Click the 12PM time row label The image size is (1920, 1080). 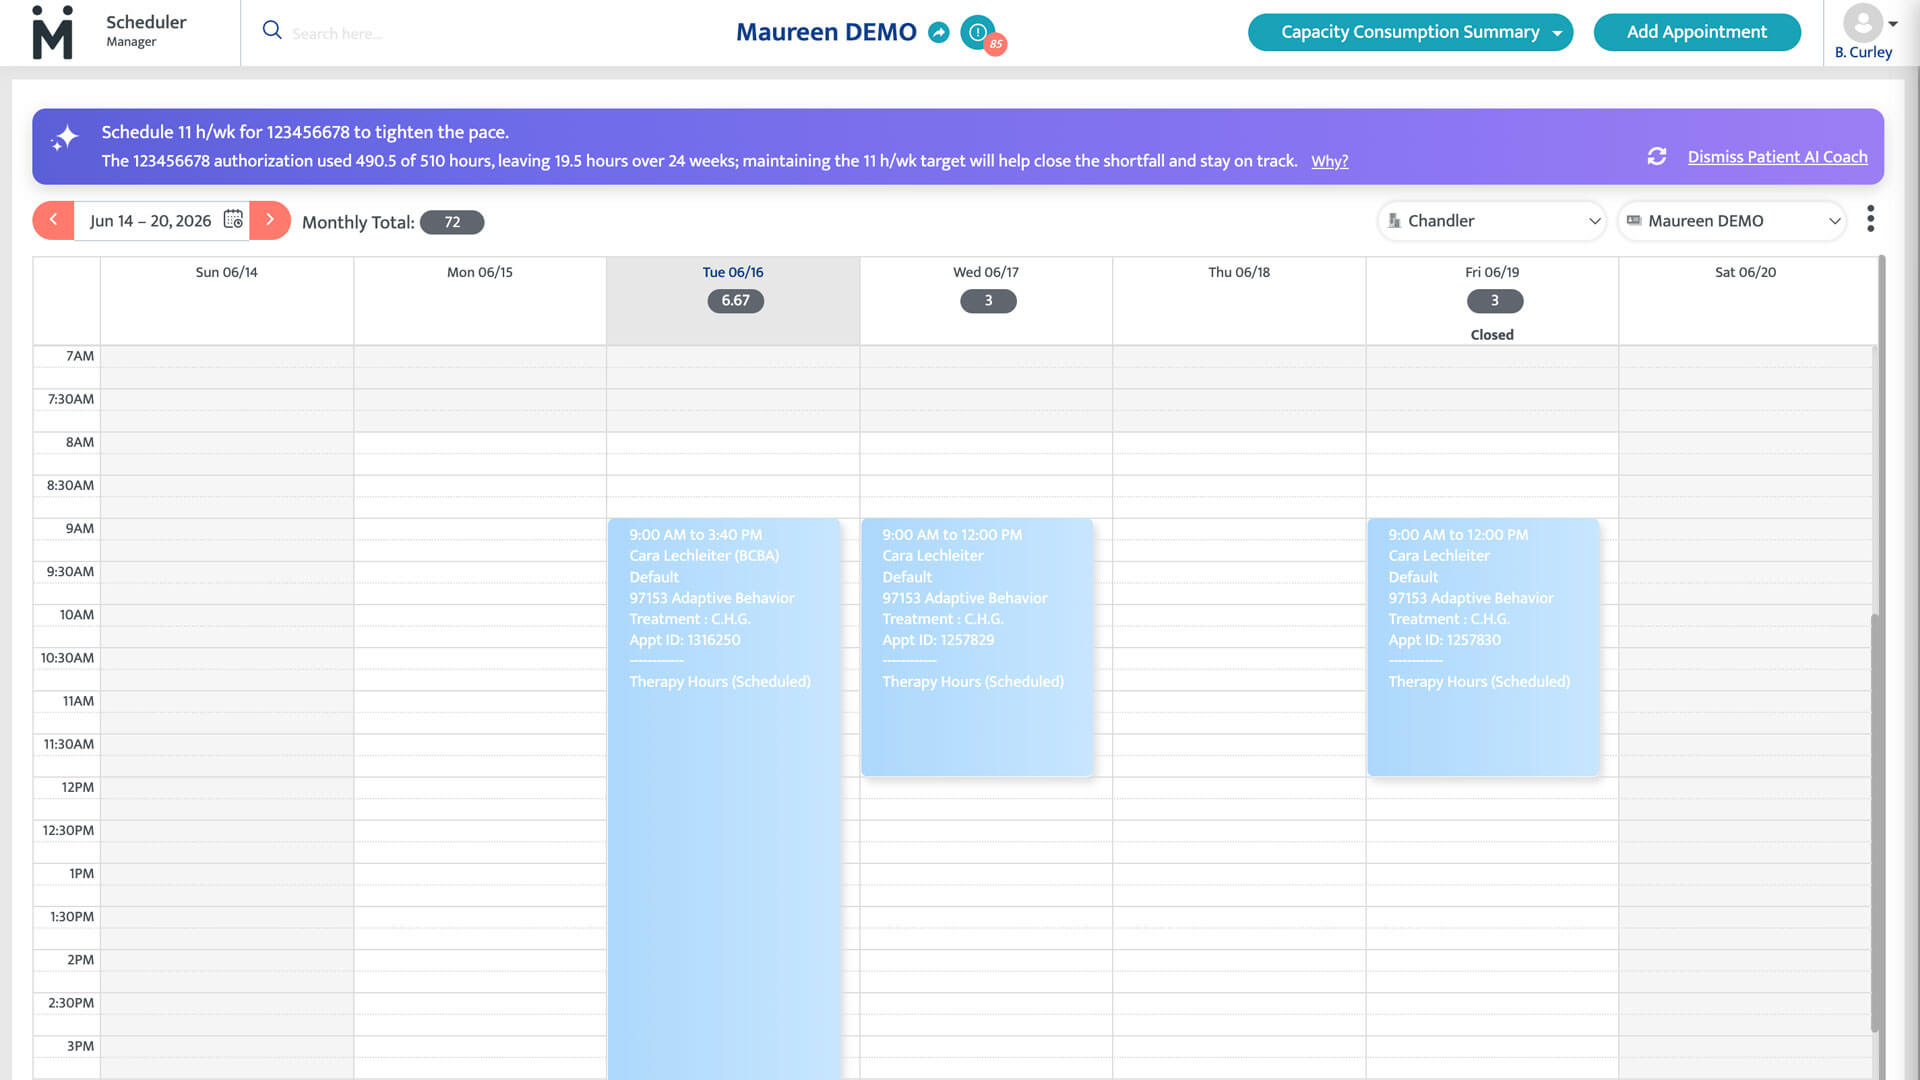(77, 787)
